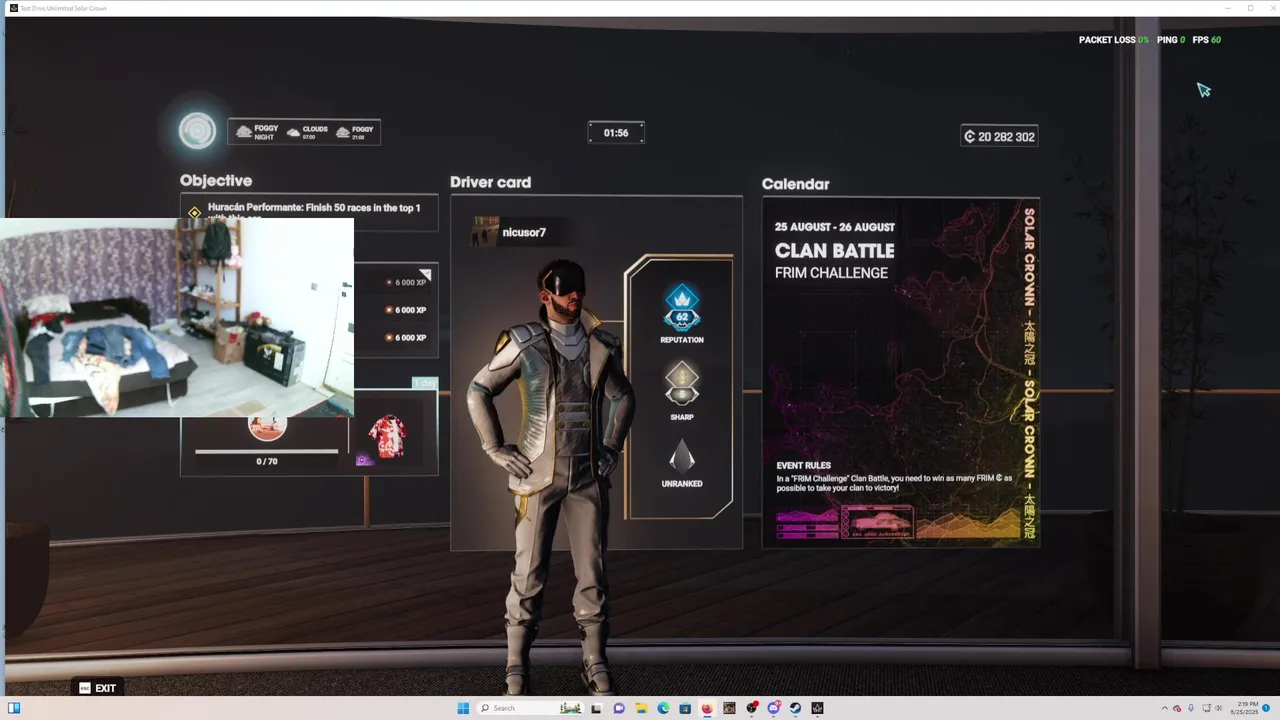Click the glowing circular radar icon

[x=197, y=131]
